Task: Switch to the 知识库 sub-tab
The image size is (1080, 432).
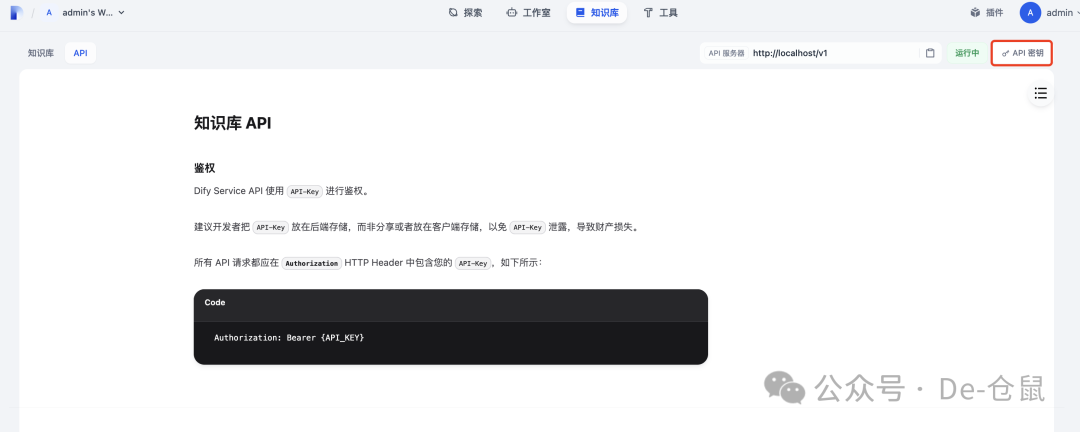Action: (41, 52)
